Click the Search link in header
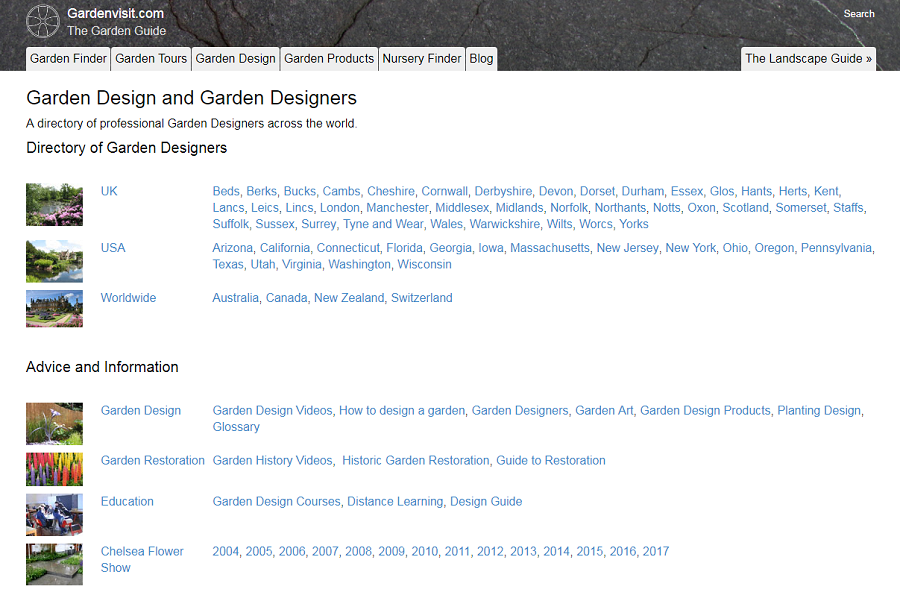 [859, 14]
